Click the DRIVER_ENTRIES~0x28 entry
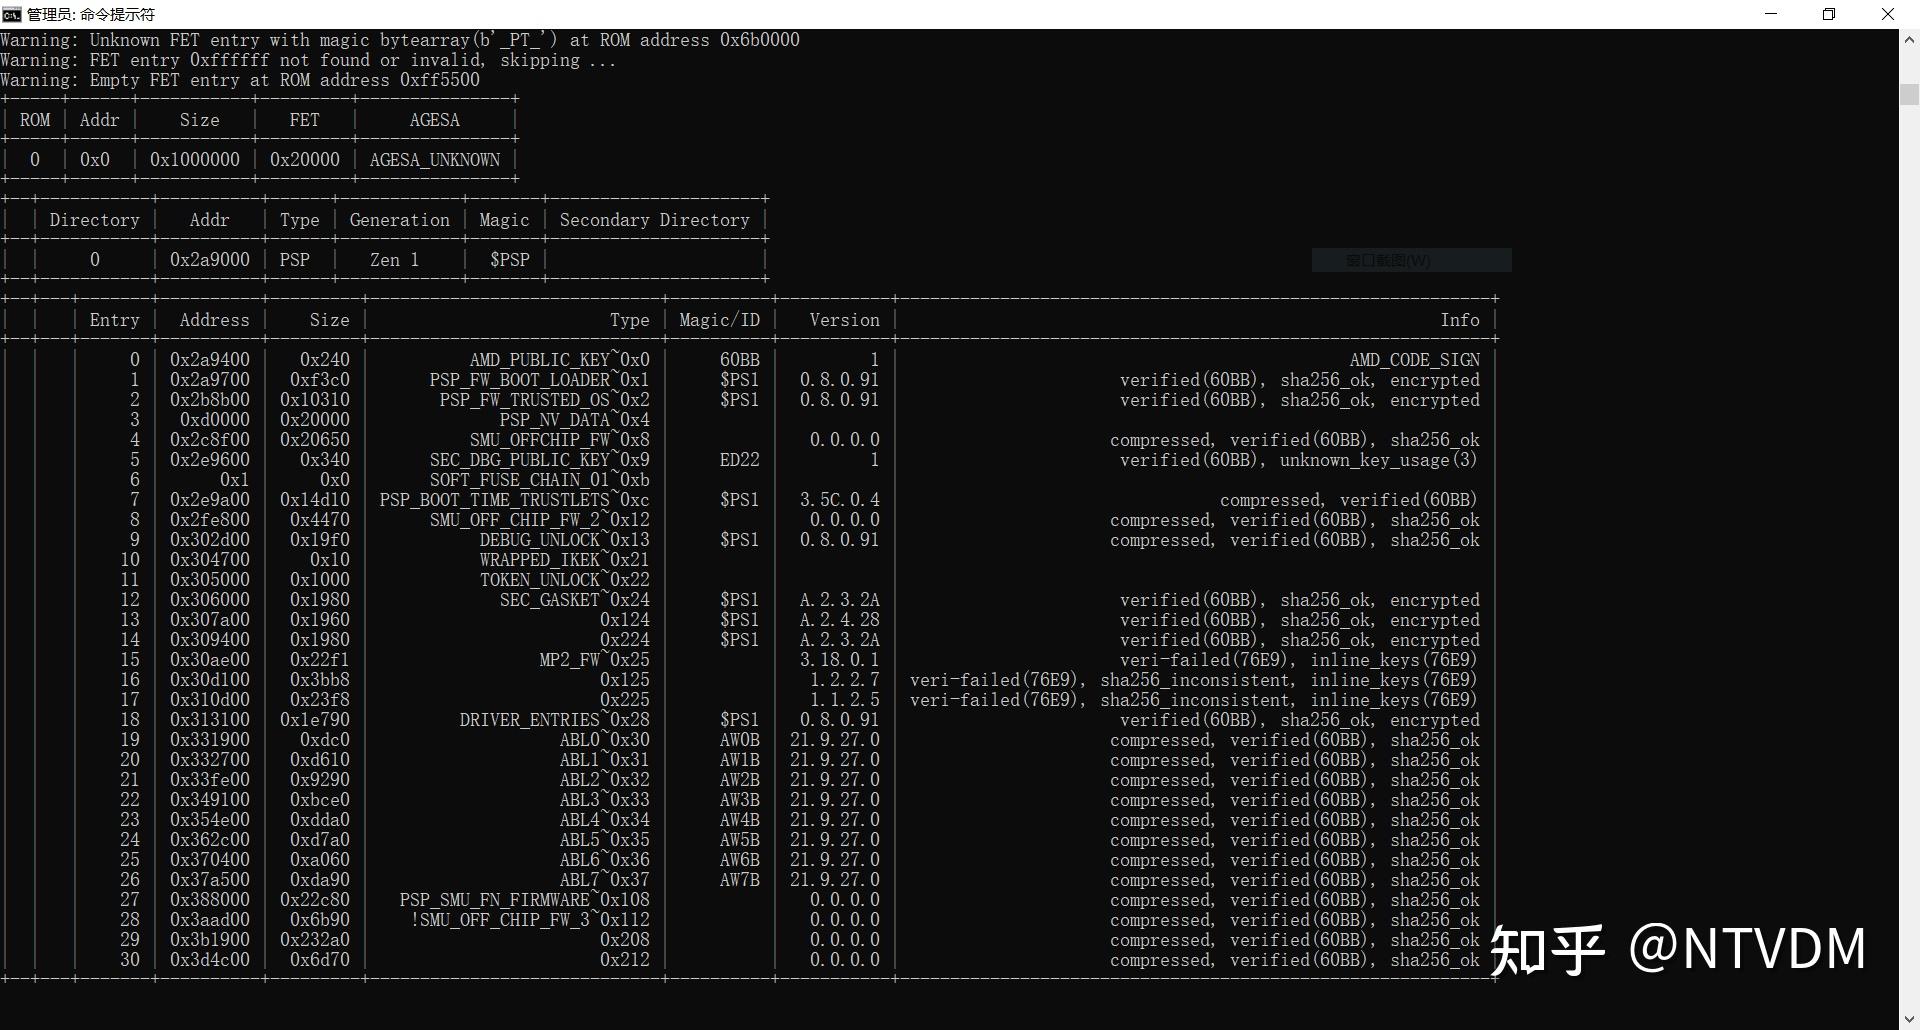This screenshot has width=1920, height=1030. point(553,719)
